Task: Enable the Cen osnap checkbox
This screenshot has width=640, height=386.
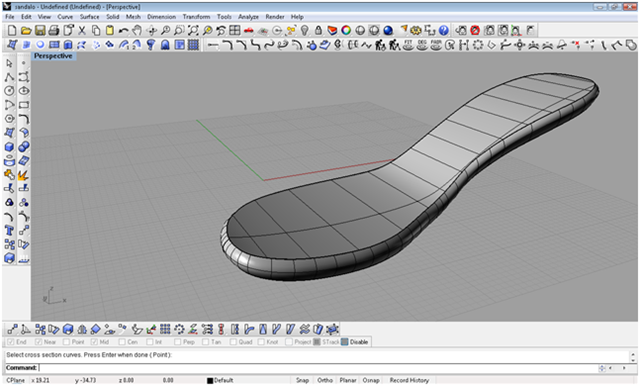Action: tap(122, 342)
